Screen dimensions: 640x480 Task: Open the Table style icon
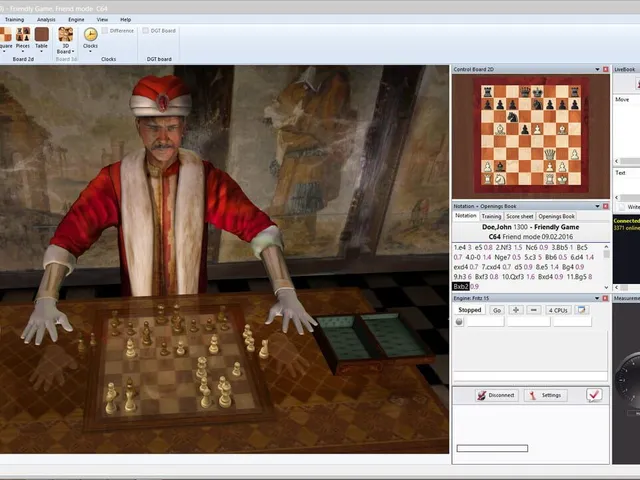point(41,35)
